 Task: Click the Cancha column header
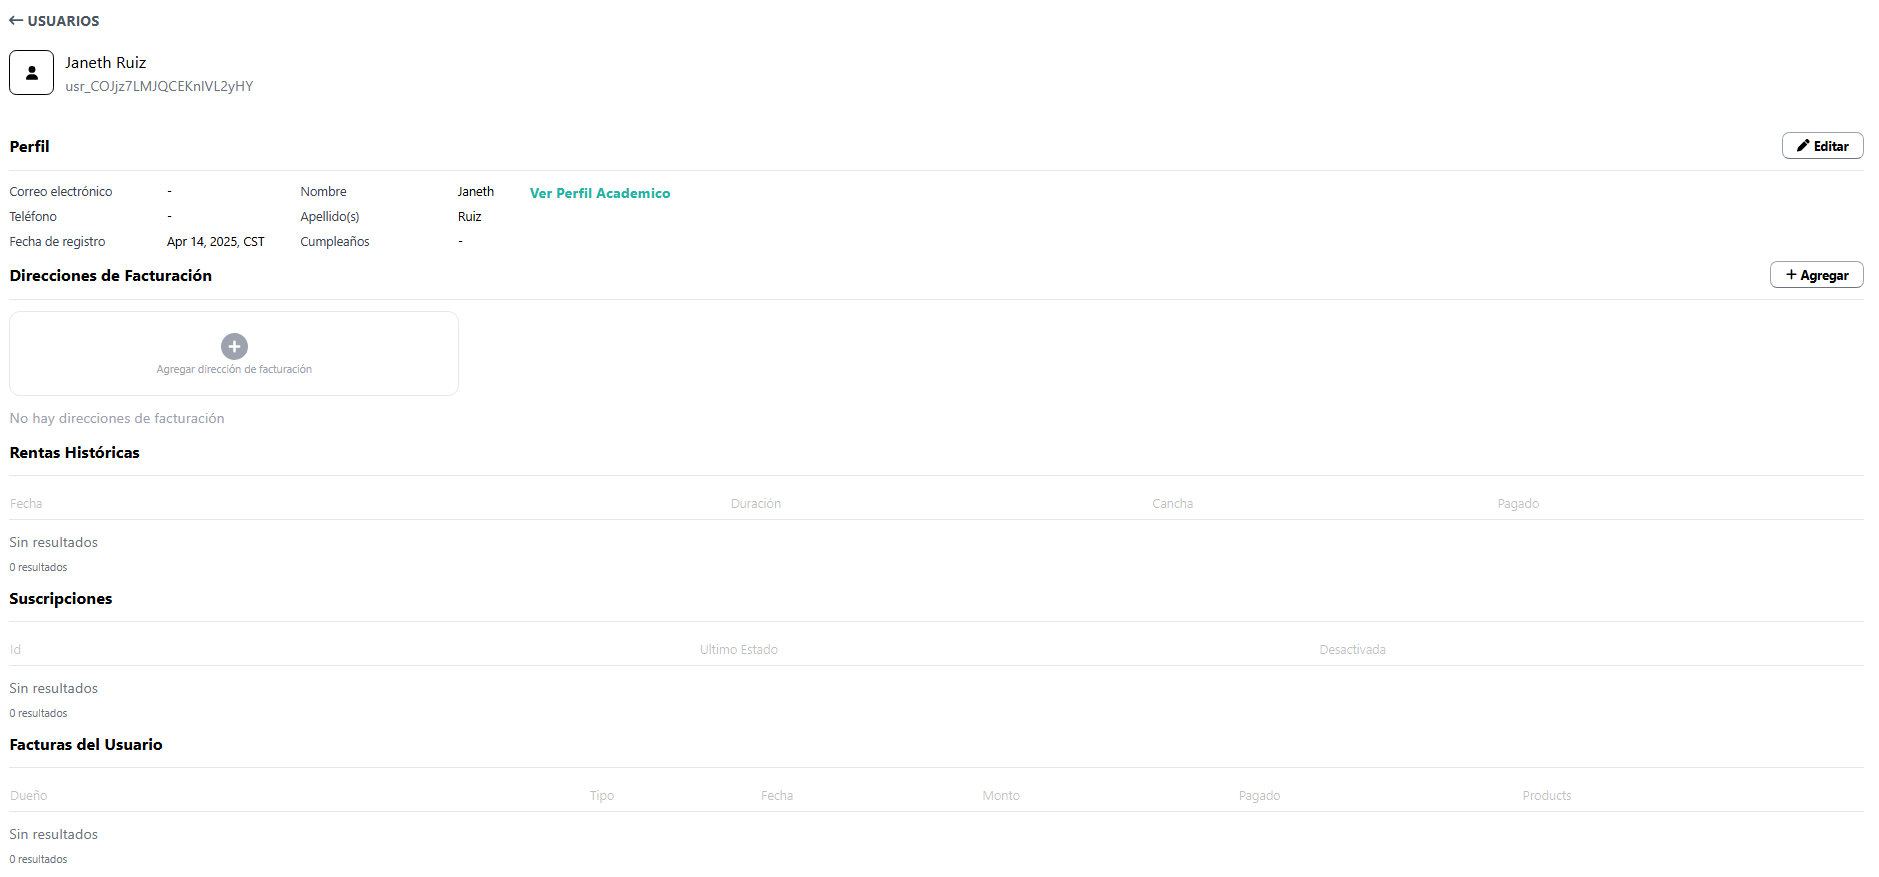point(1172,504)
